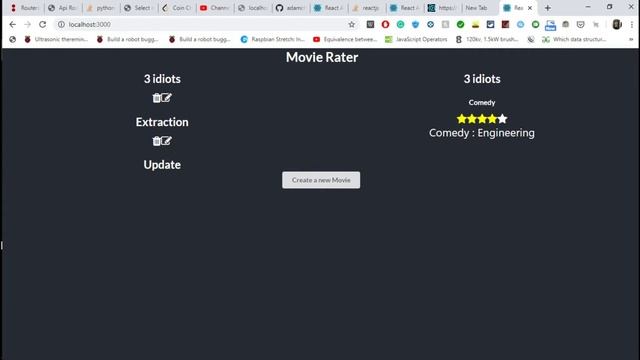This screenshot has height=360, width=640.
Task: Click the fifth white rating star
Action: coord(502,119)
